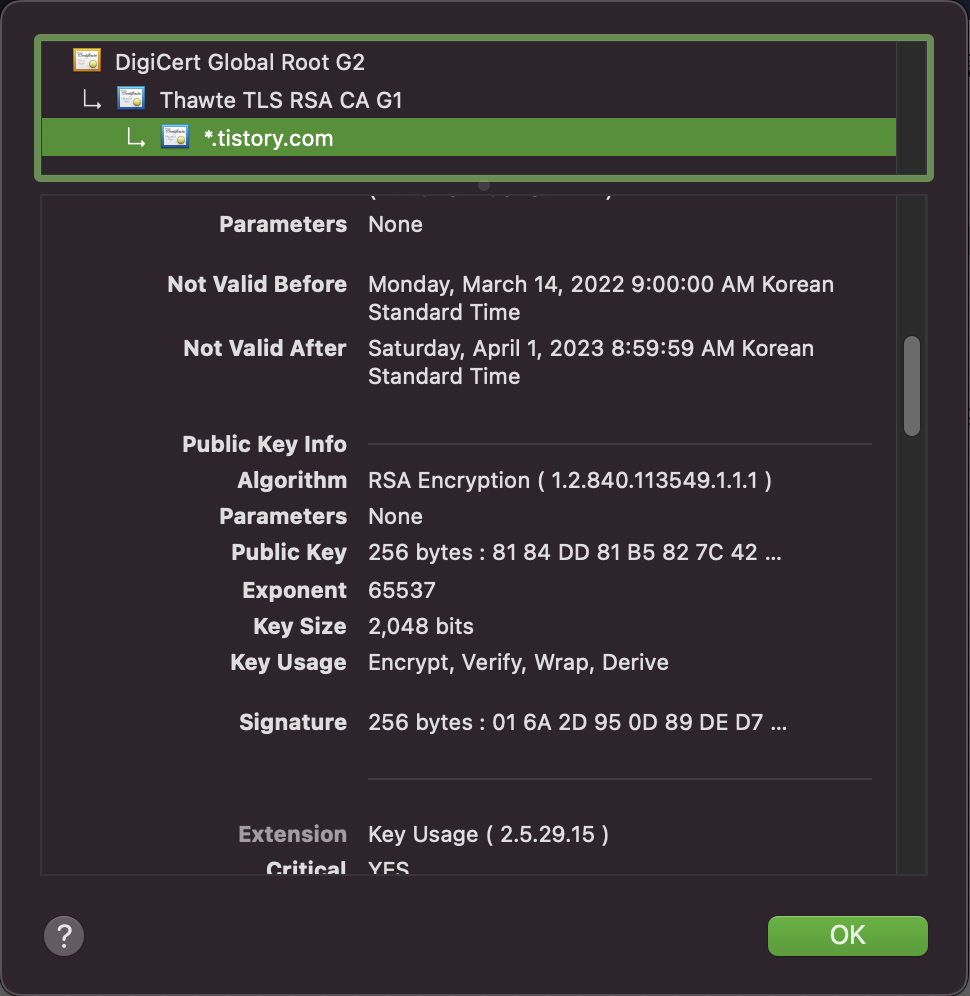Confirm the dialog with the OK button

coord(847,936)
